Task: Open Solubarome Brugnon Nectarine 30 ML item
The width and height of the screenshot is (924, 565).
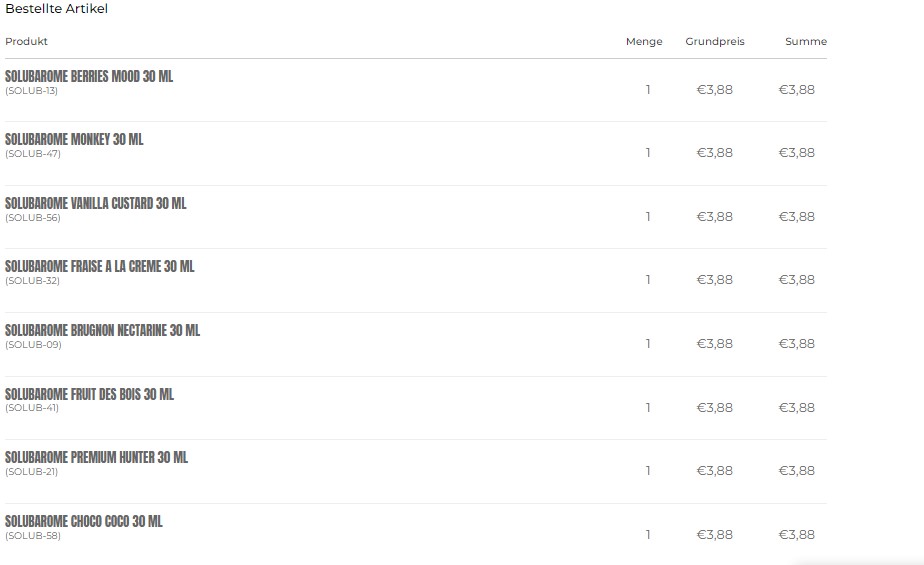Action: (x=102, y=330)
